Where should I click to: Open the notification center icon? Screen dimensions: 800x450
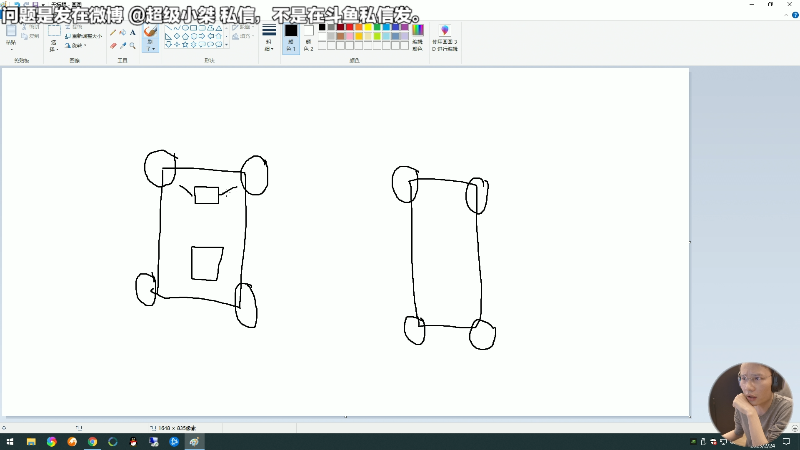click(x=786, y=442)
